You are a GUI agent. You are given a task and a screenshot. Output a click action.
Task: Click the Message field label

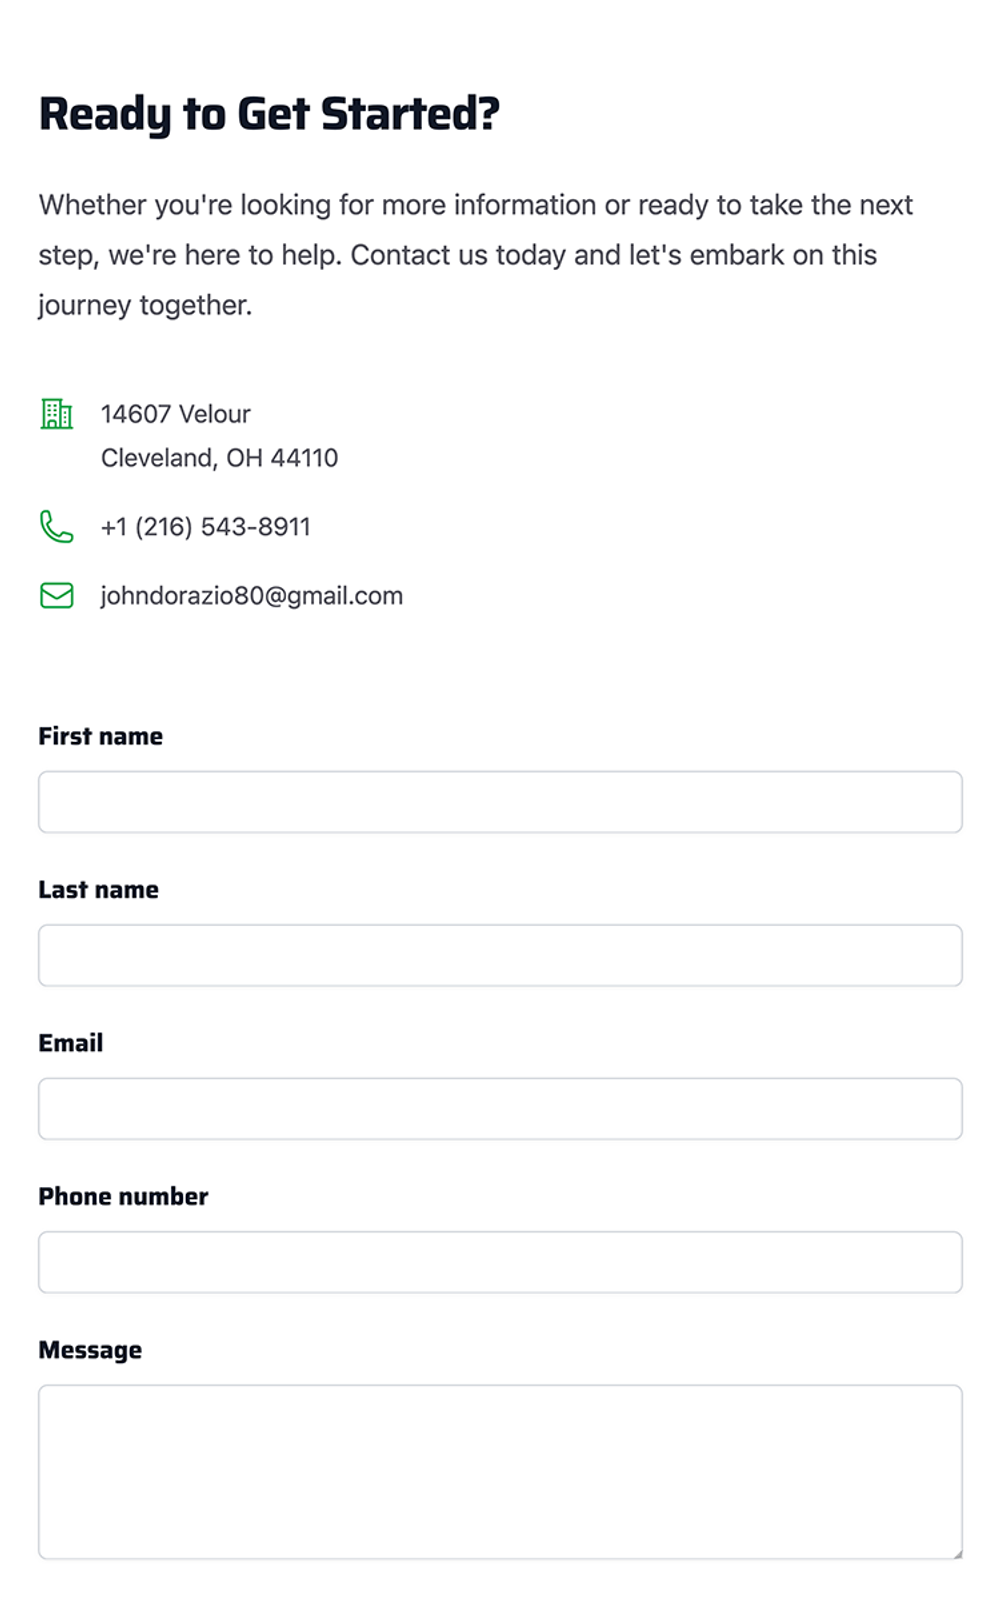pyautogui.click(x=90, y=1350)
